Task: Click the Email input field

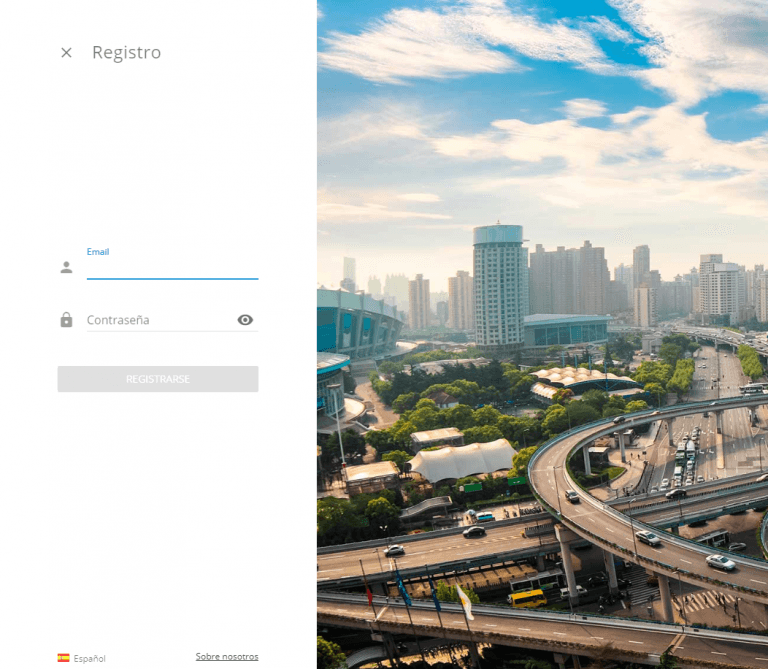Action: tap(172, 268)
